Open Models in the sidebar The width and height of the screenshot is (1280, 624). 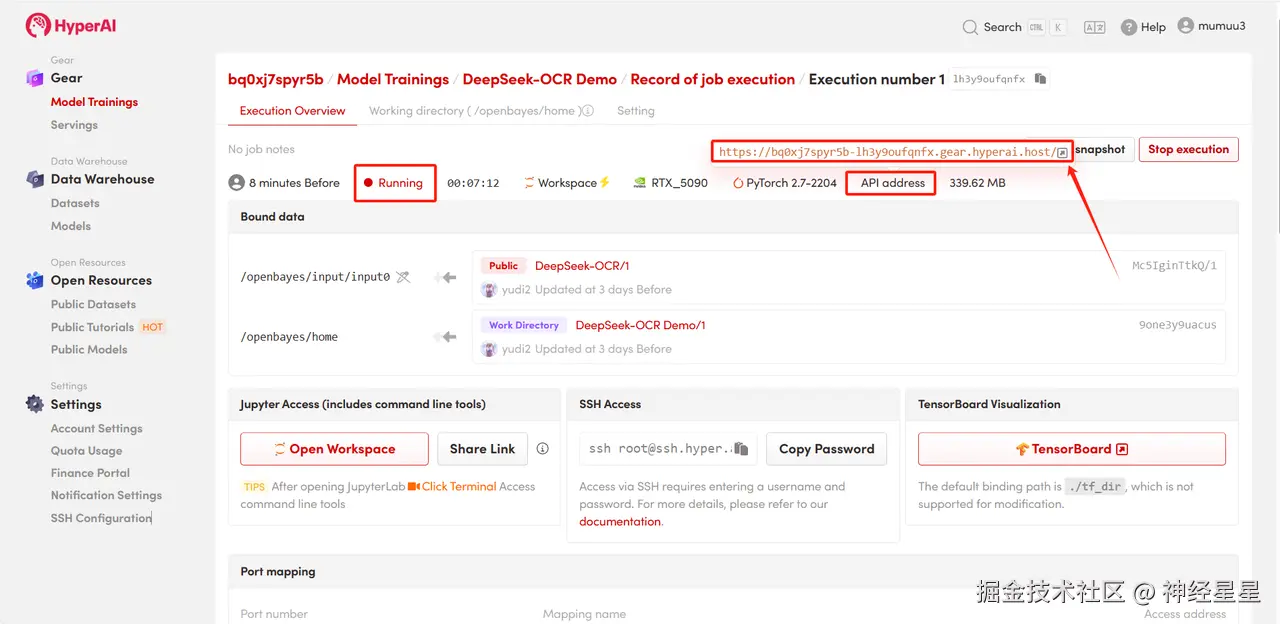(71, 226)
